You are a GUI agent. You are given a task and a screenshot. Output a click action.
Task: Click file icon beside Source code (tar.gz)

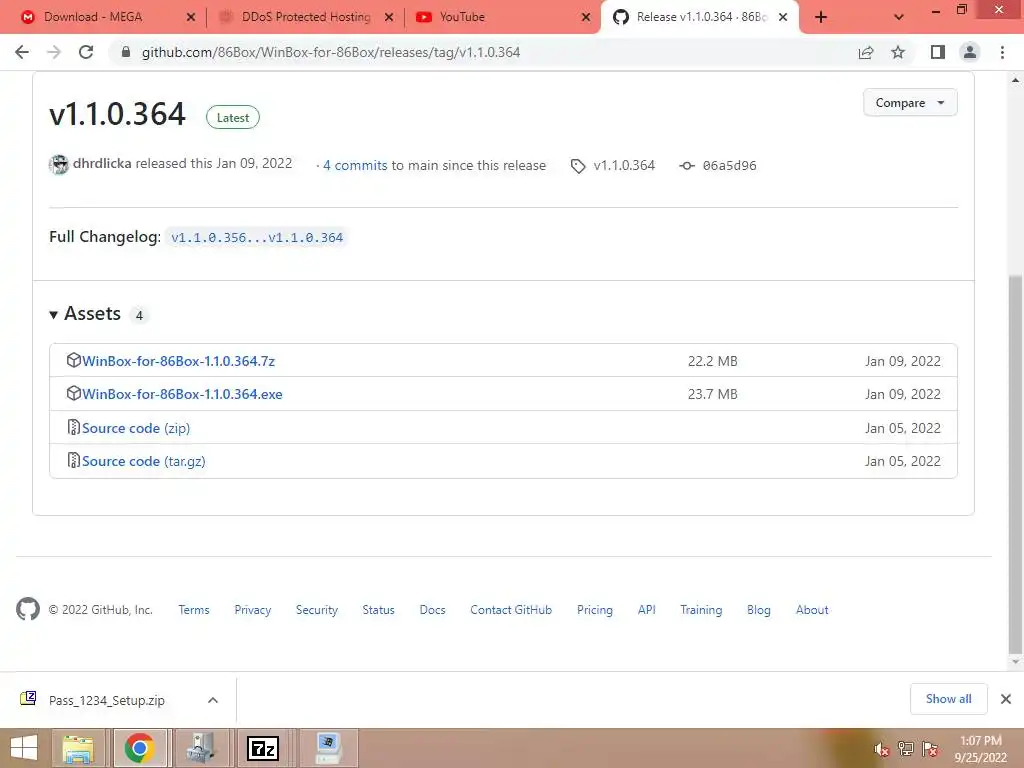click(74, 460)
